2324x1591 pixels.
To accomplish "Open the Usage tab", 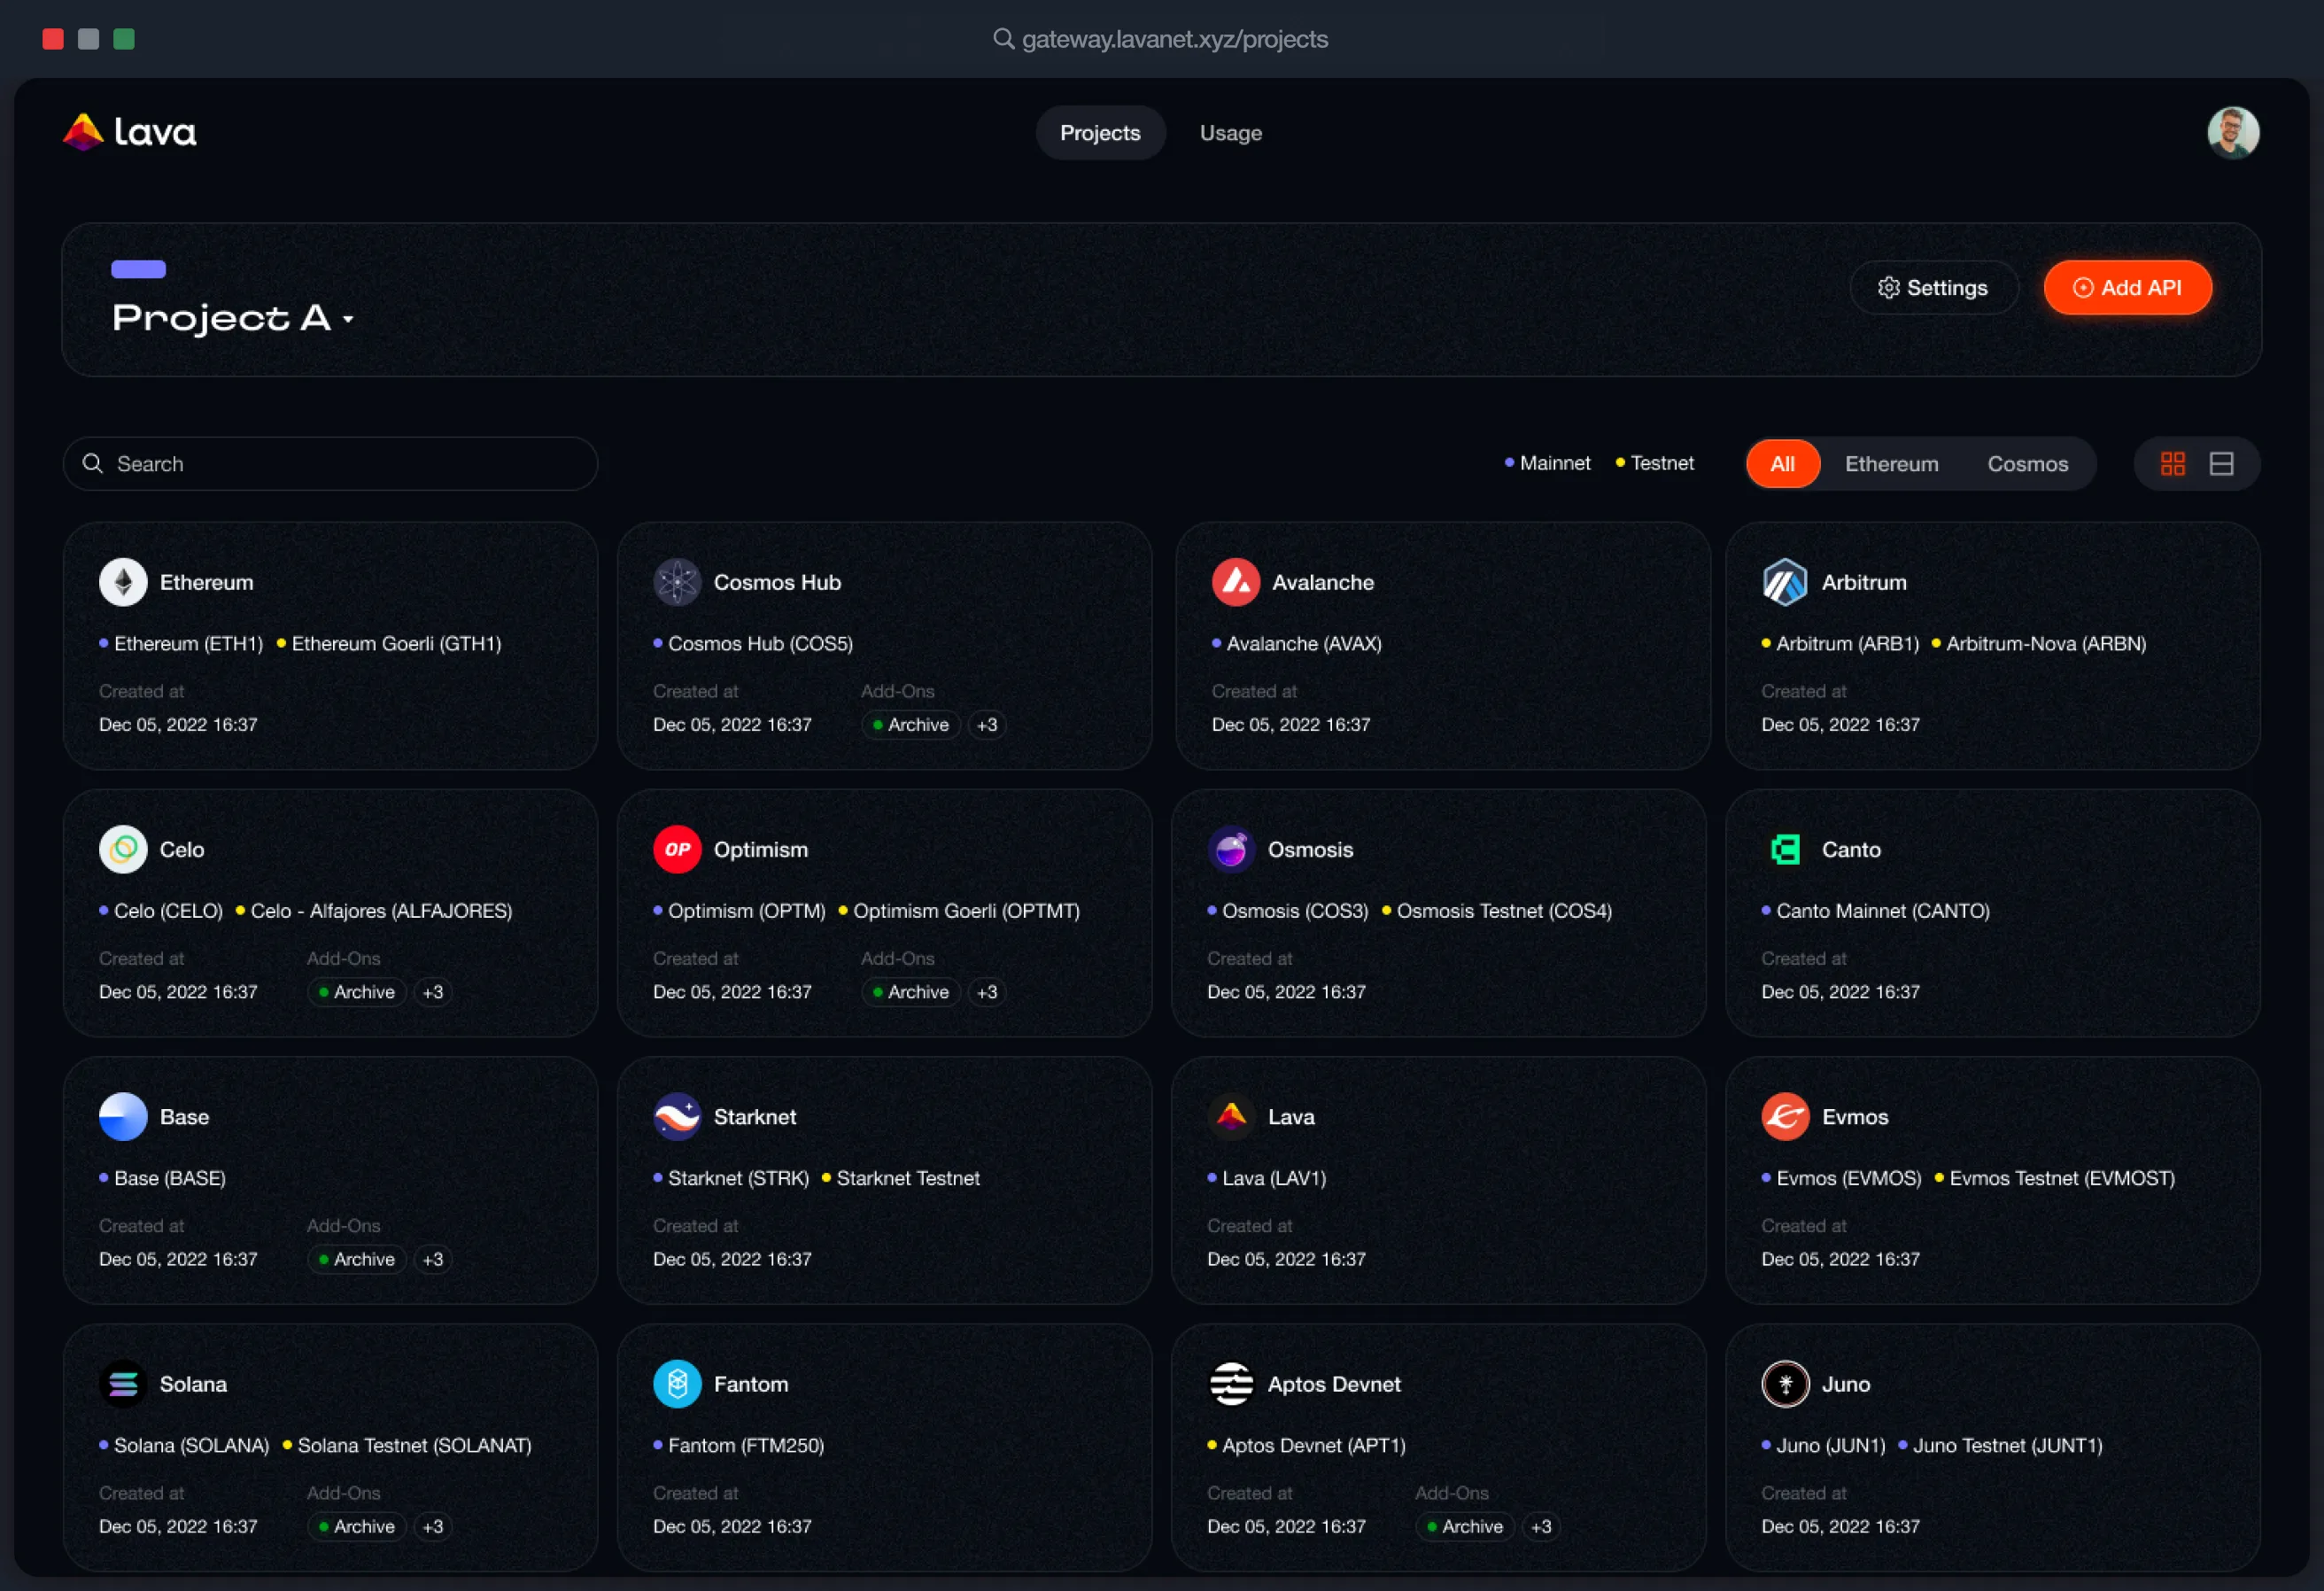I will (x=1230, y=133).
